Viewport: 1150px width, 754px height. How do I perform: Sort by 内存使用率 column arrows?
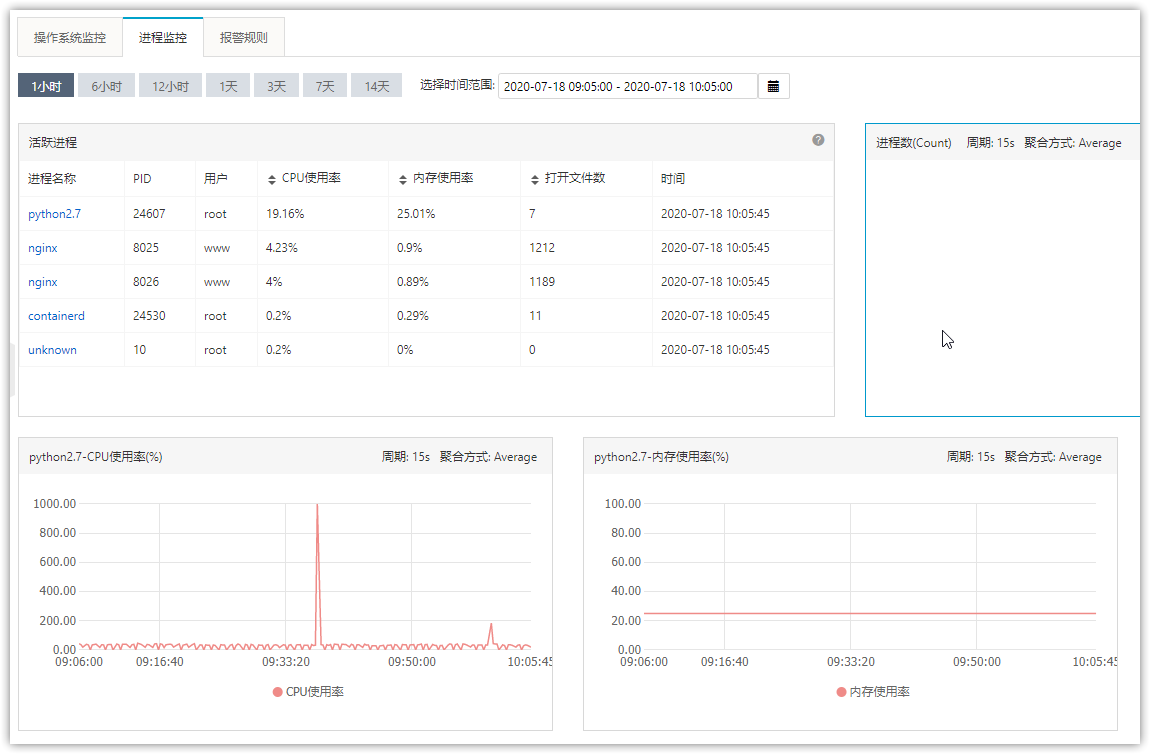403,179
